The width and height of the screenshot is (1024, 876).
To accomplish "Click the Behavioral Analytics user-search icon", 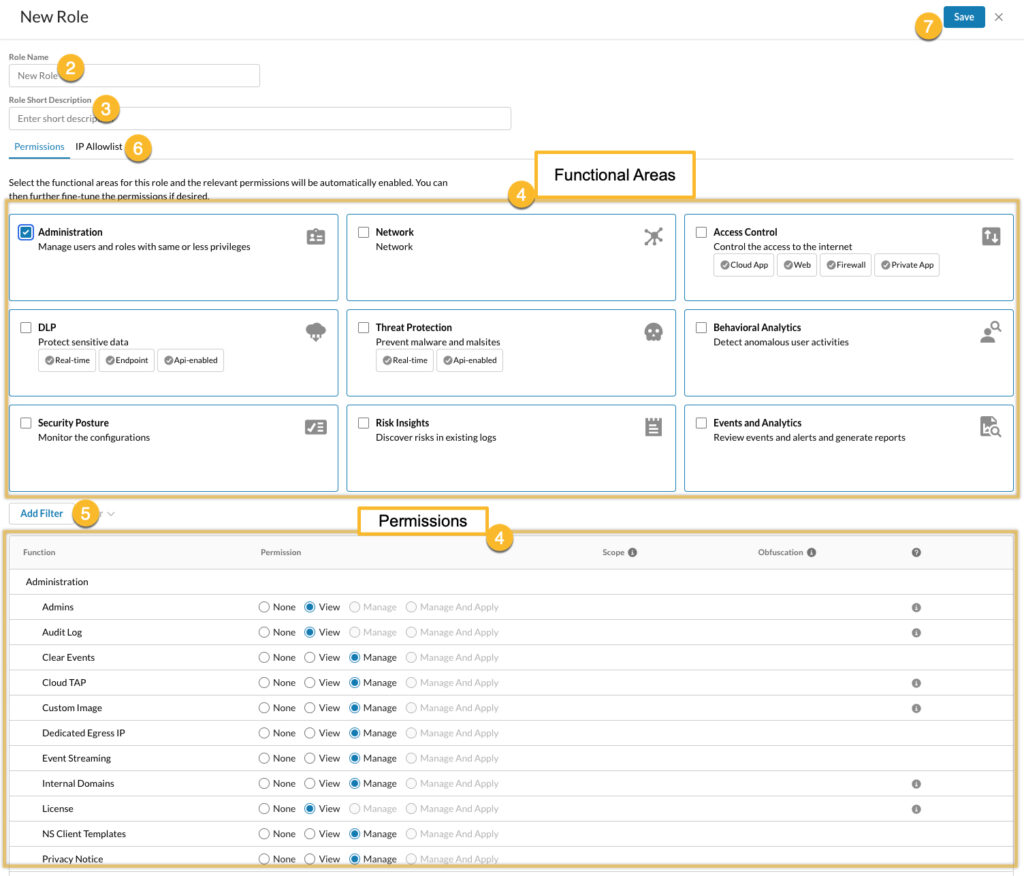I will (x=991, y=333).
